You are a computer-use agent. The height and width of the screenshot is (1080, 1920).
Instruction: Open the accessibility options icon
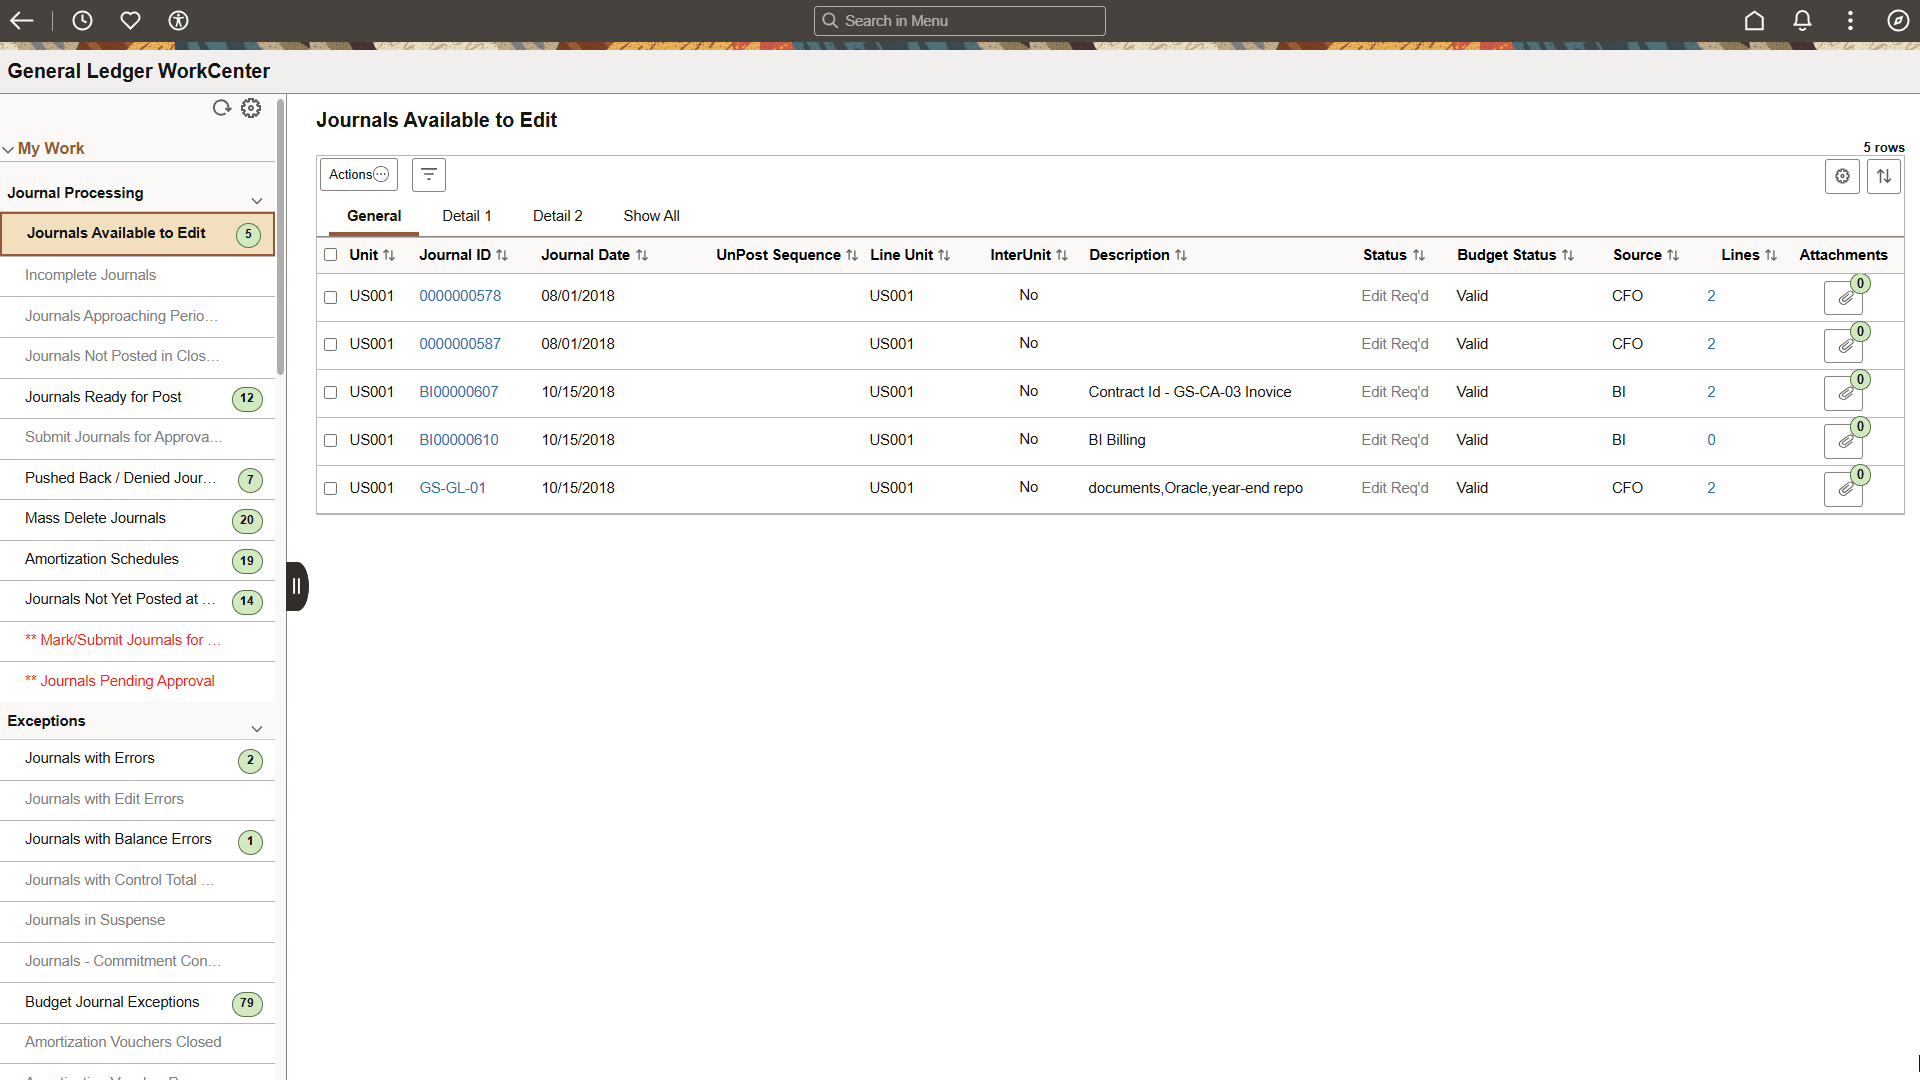(178, 20)
